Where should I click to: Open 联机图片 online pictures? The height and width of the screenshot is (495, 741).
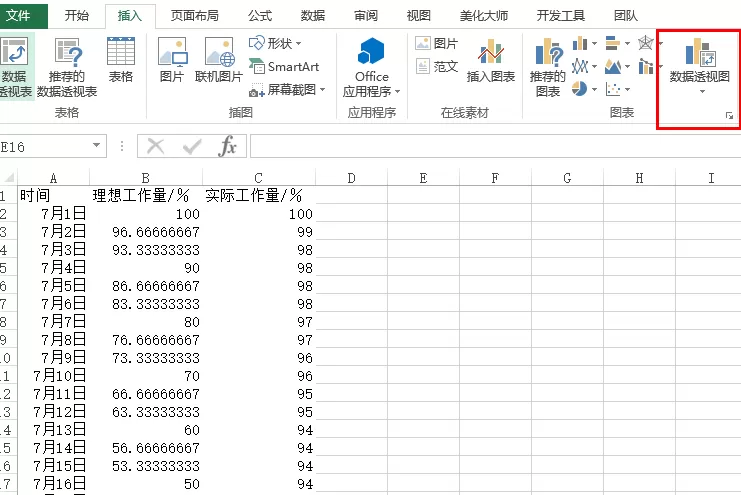pos(219,60)
